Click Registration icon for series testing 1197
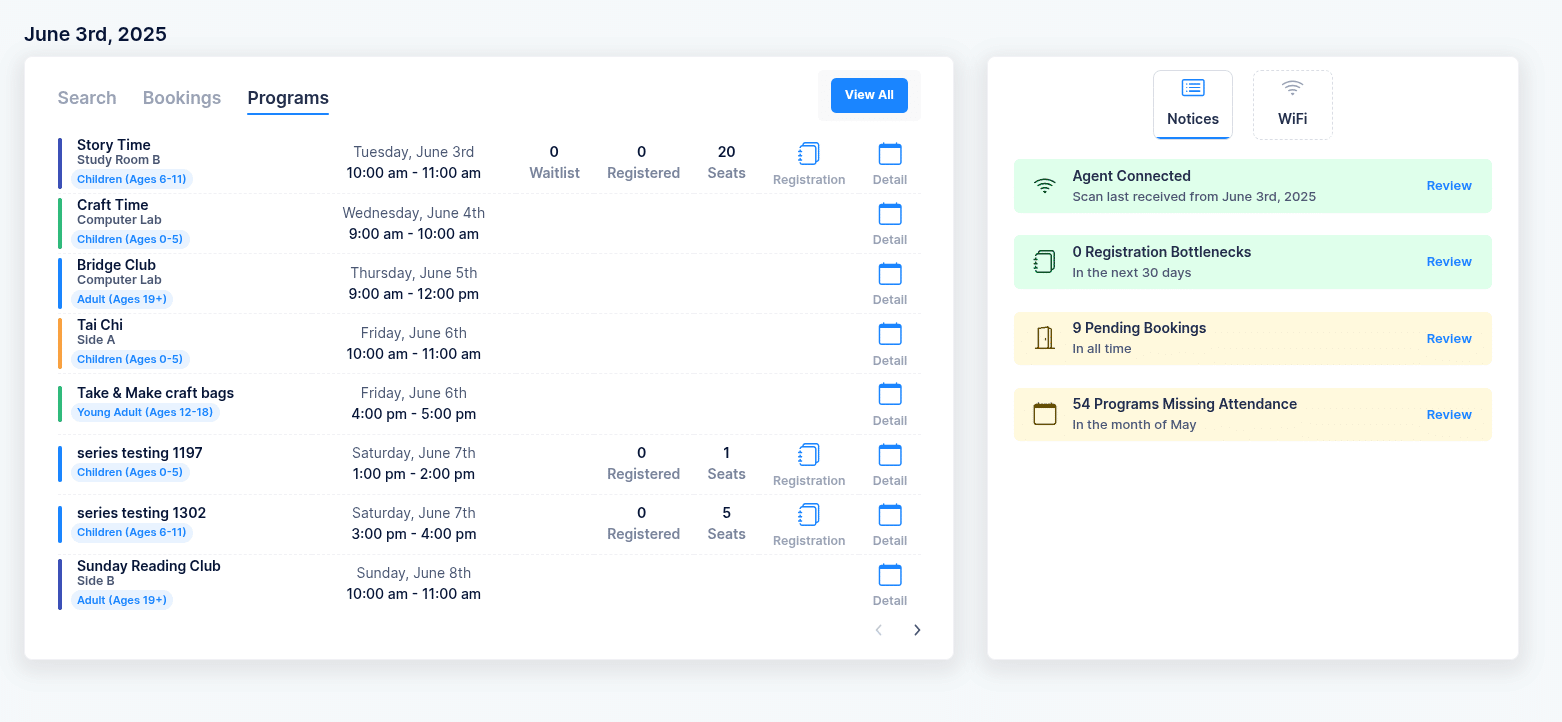1562x722 pixels. point(809,454)
